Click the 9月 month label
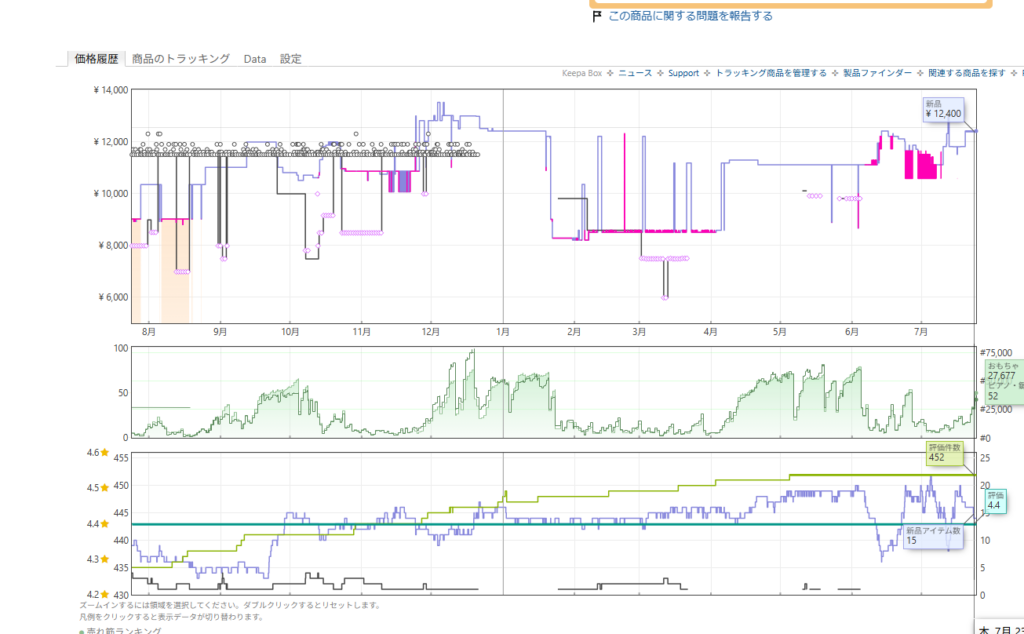This screenshot has width=1024, height=634. click(x=220, y=332)
